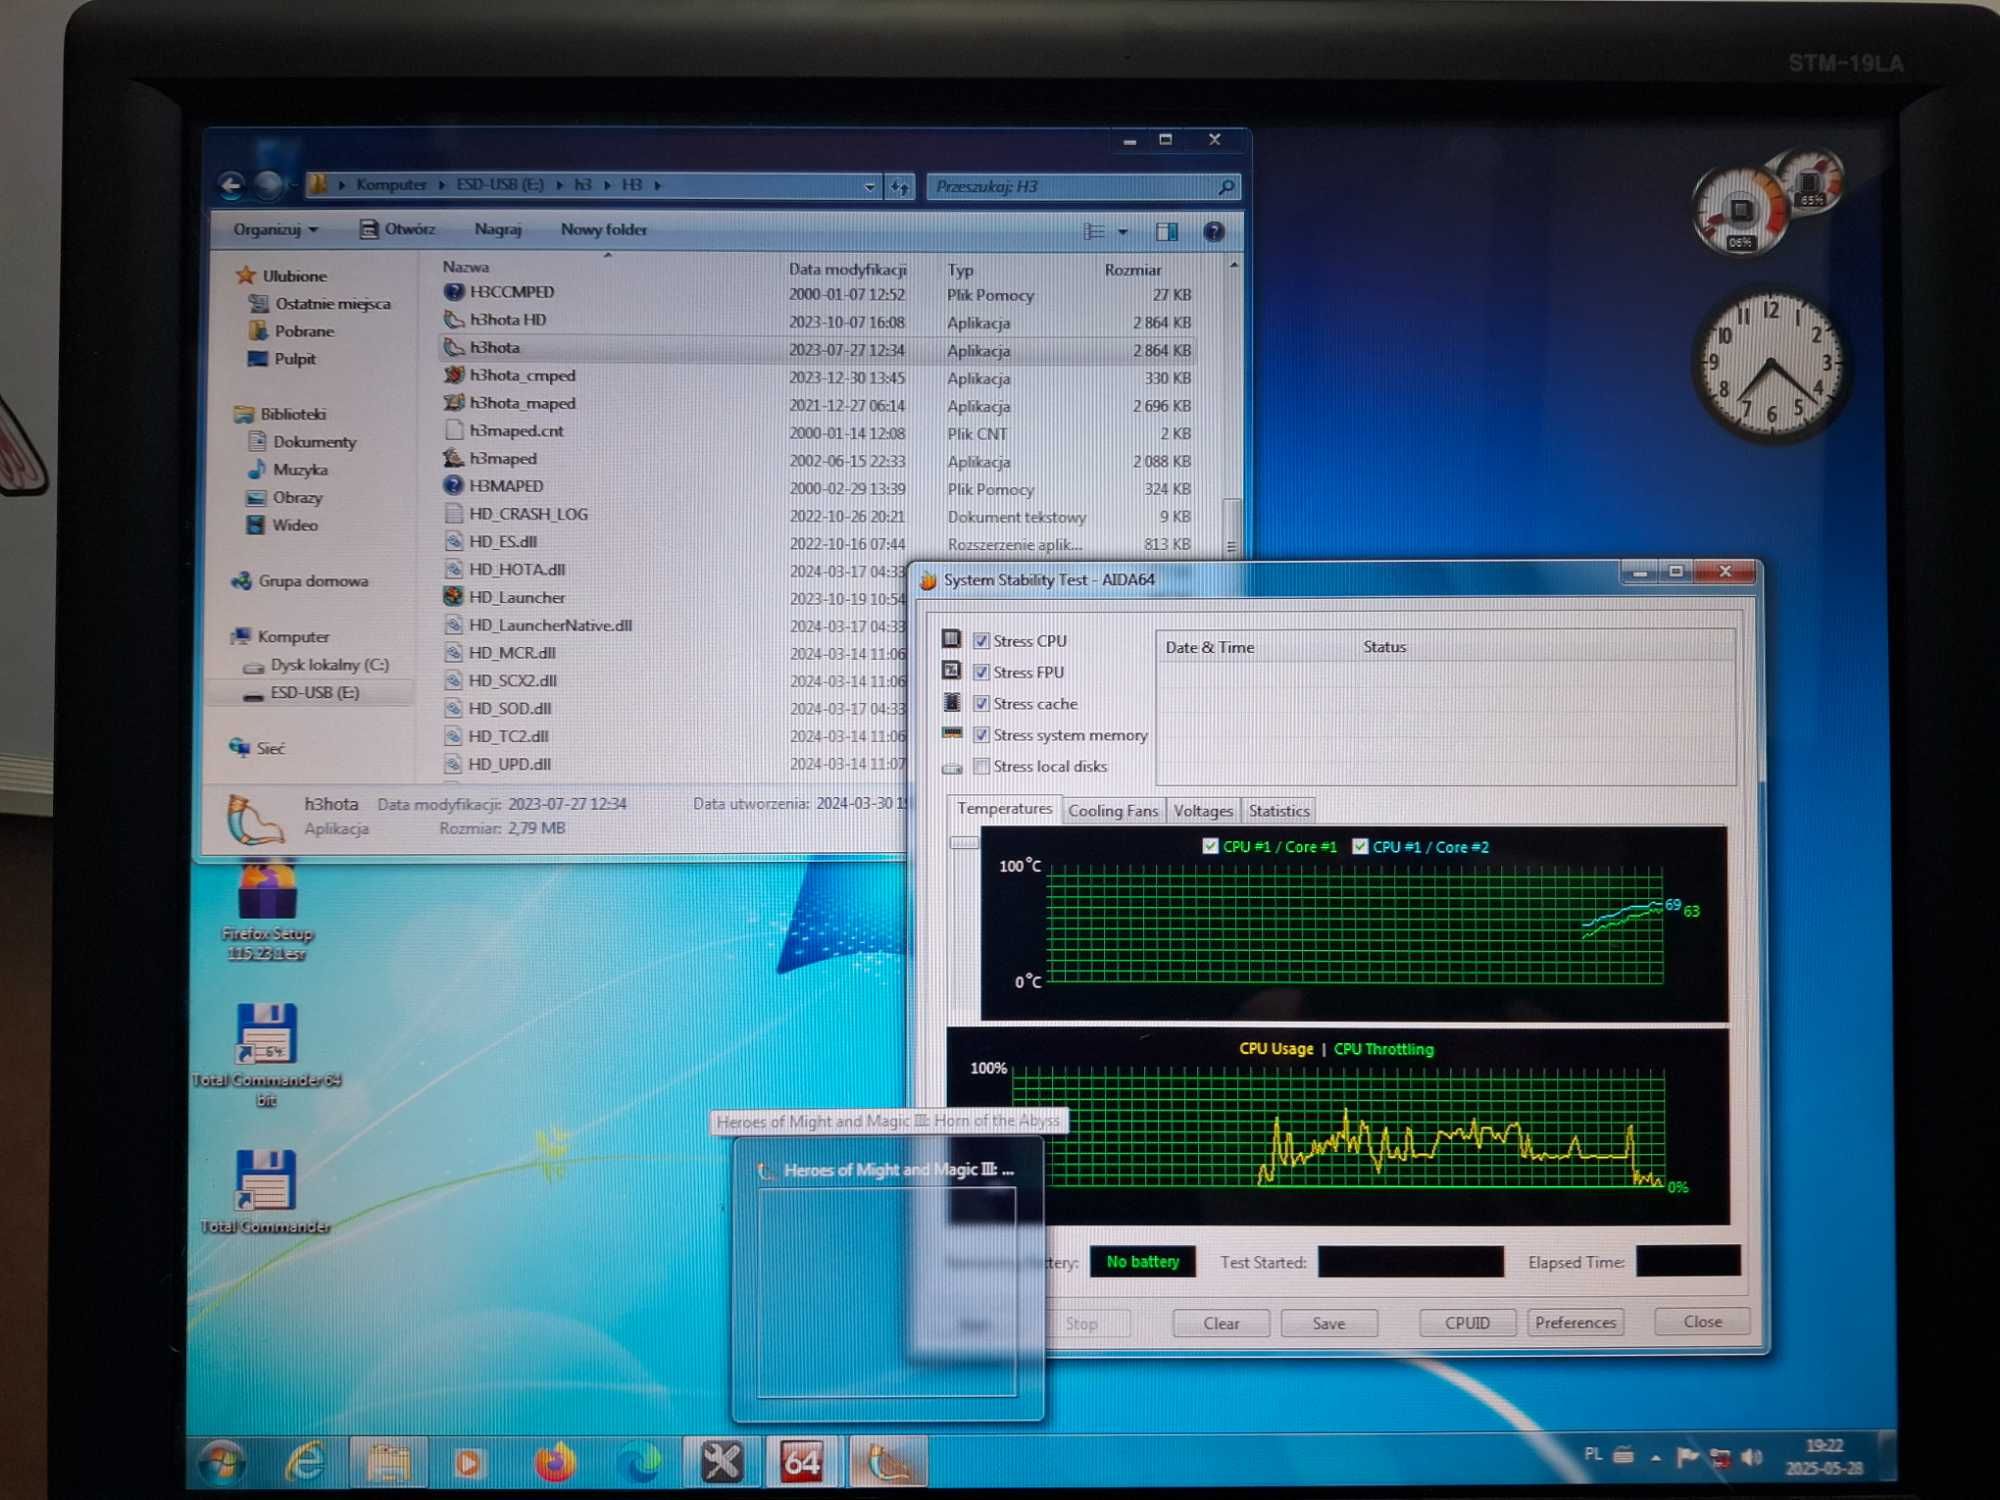Select the HD_CRASH_LOG file row
Image resolution: width=2000 pixels, height=1500 pixels.
[x=817, y=514]
